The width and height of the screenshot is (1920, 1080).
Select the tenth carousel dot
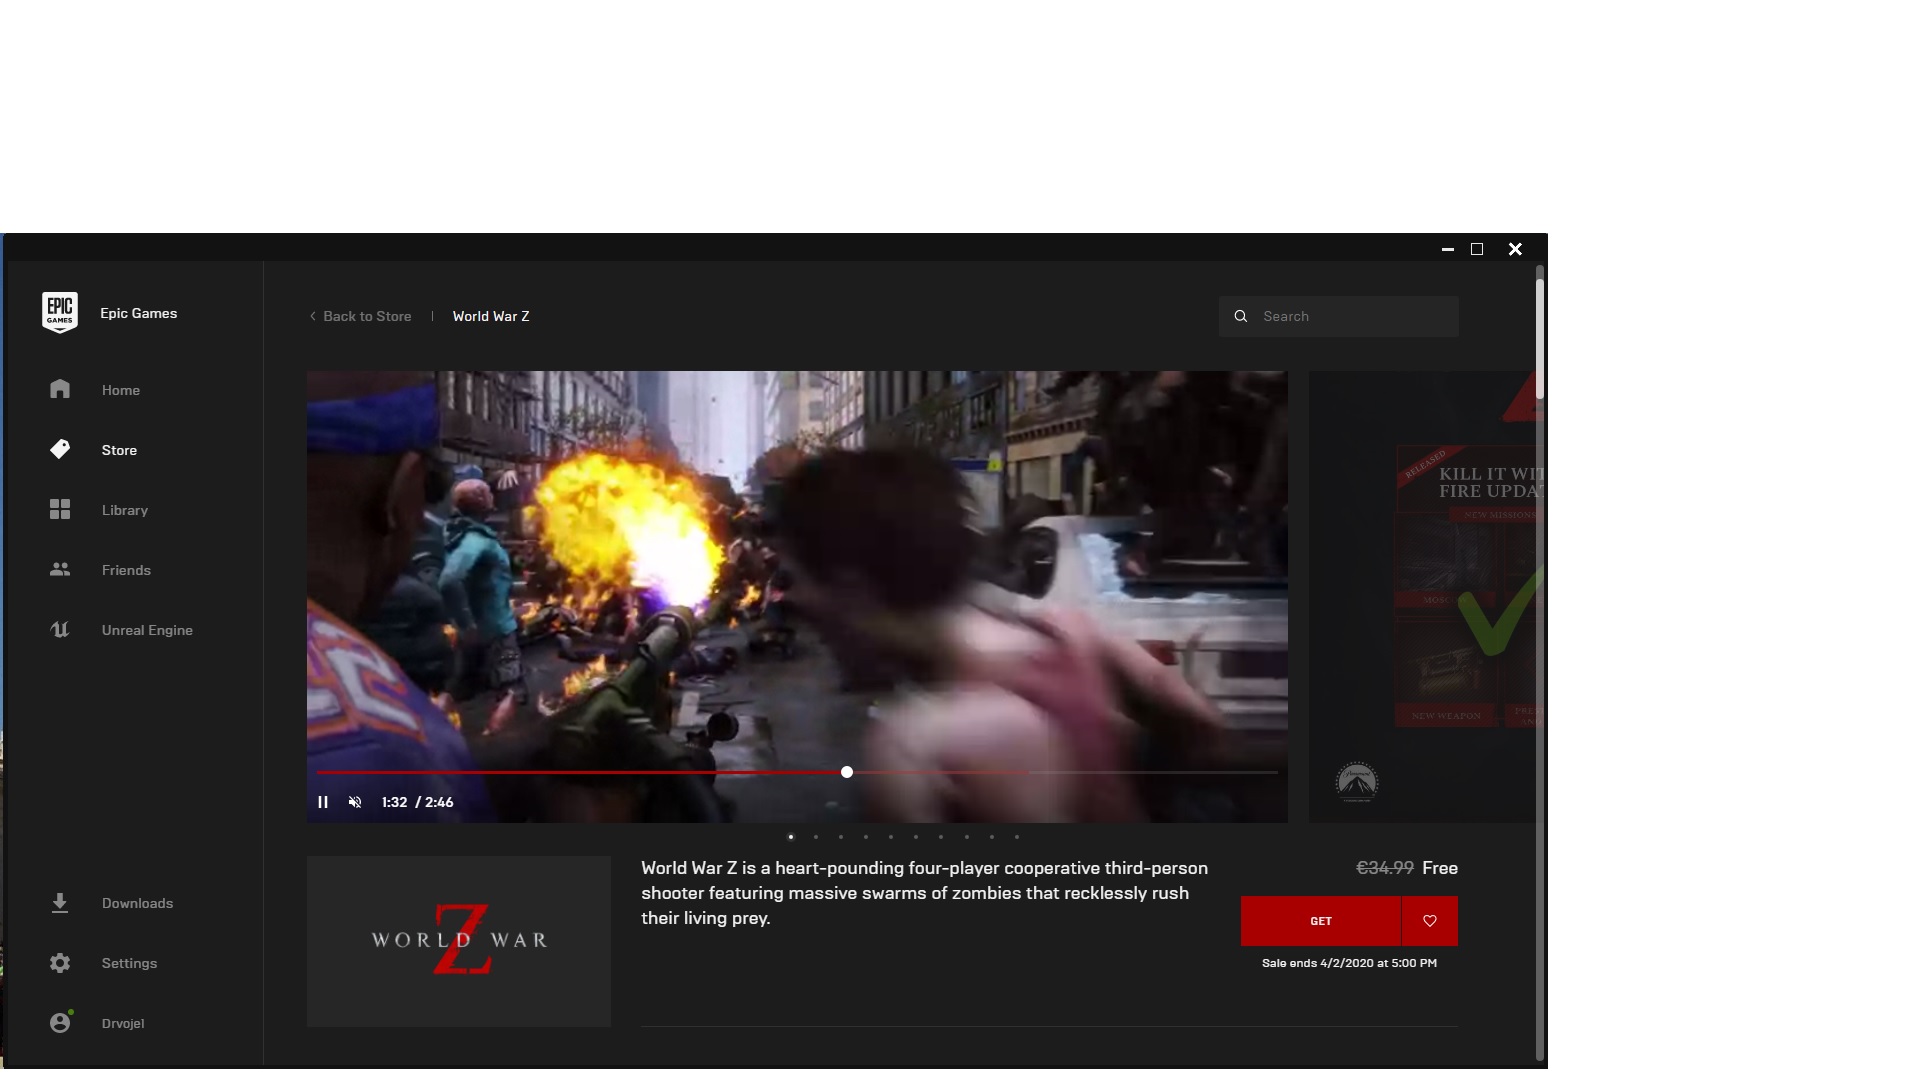[1017, 837]
